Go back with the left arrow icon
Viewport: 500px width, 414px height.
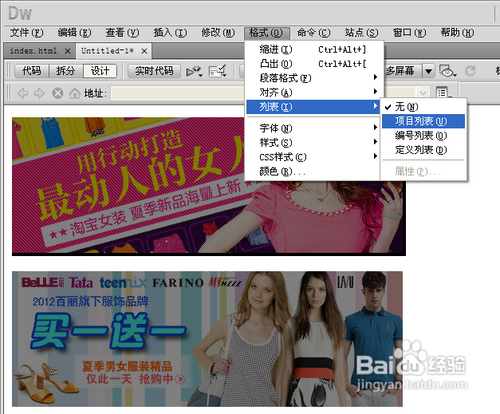(x=23, y=93)
